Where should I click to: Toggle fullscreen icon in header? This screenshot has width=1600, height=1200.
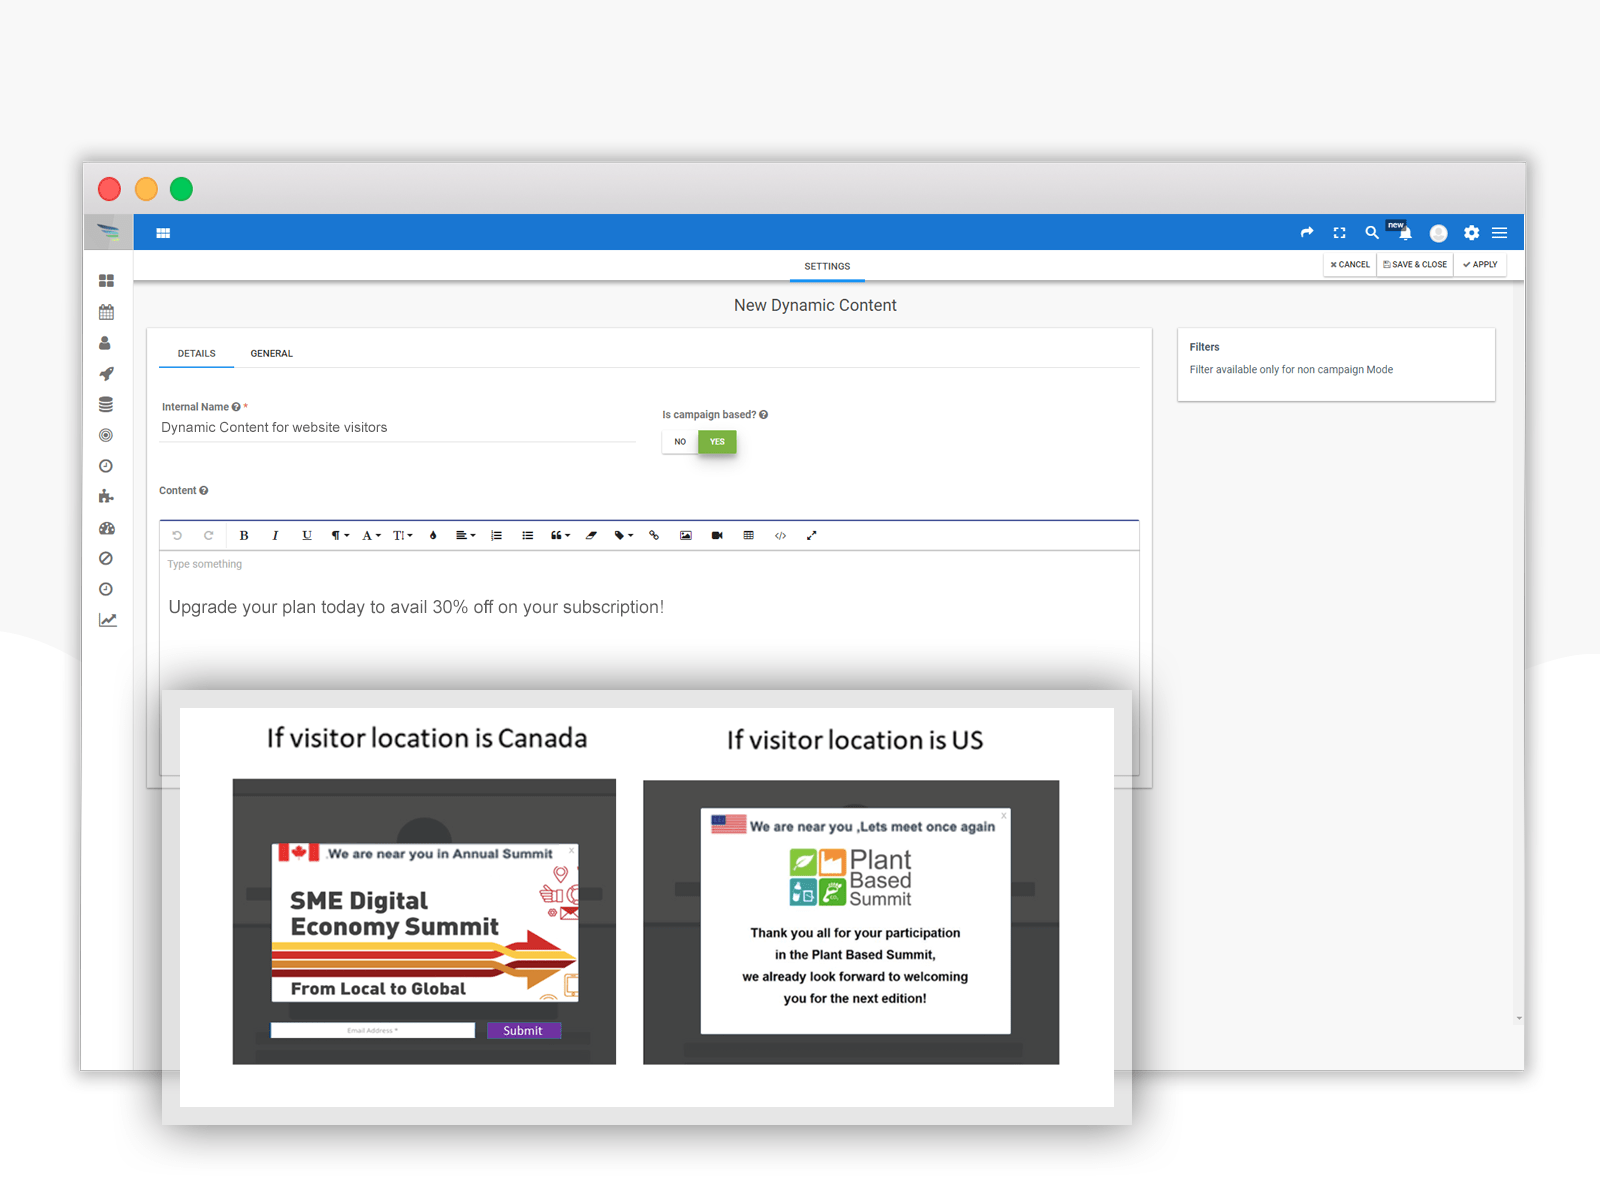(x=1340, y=233)
